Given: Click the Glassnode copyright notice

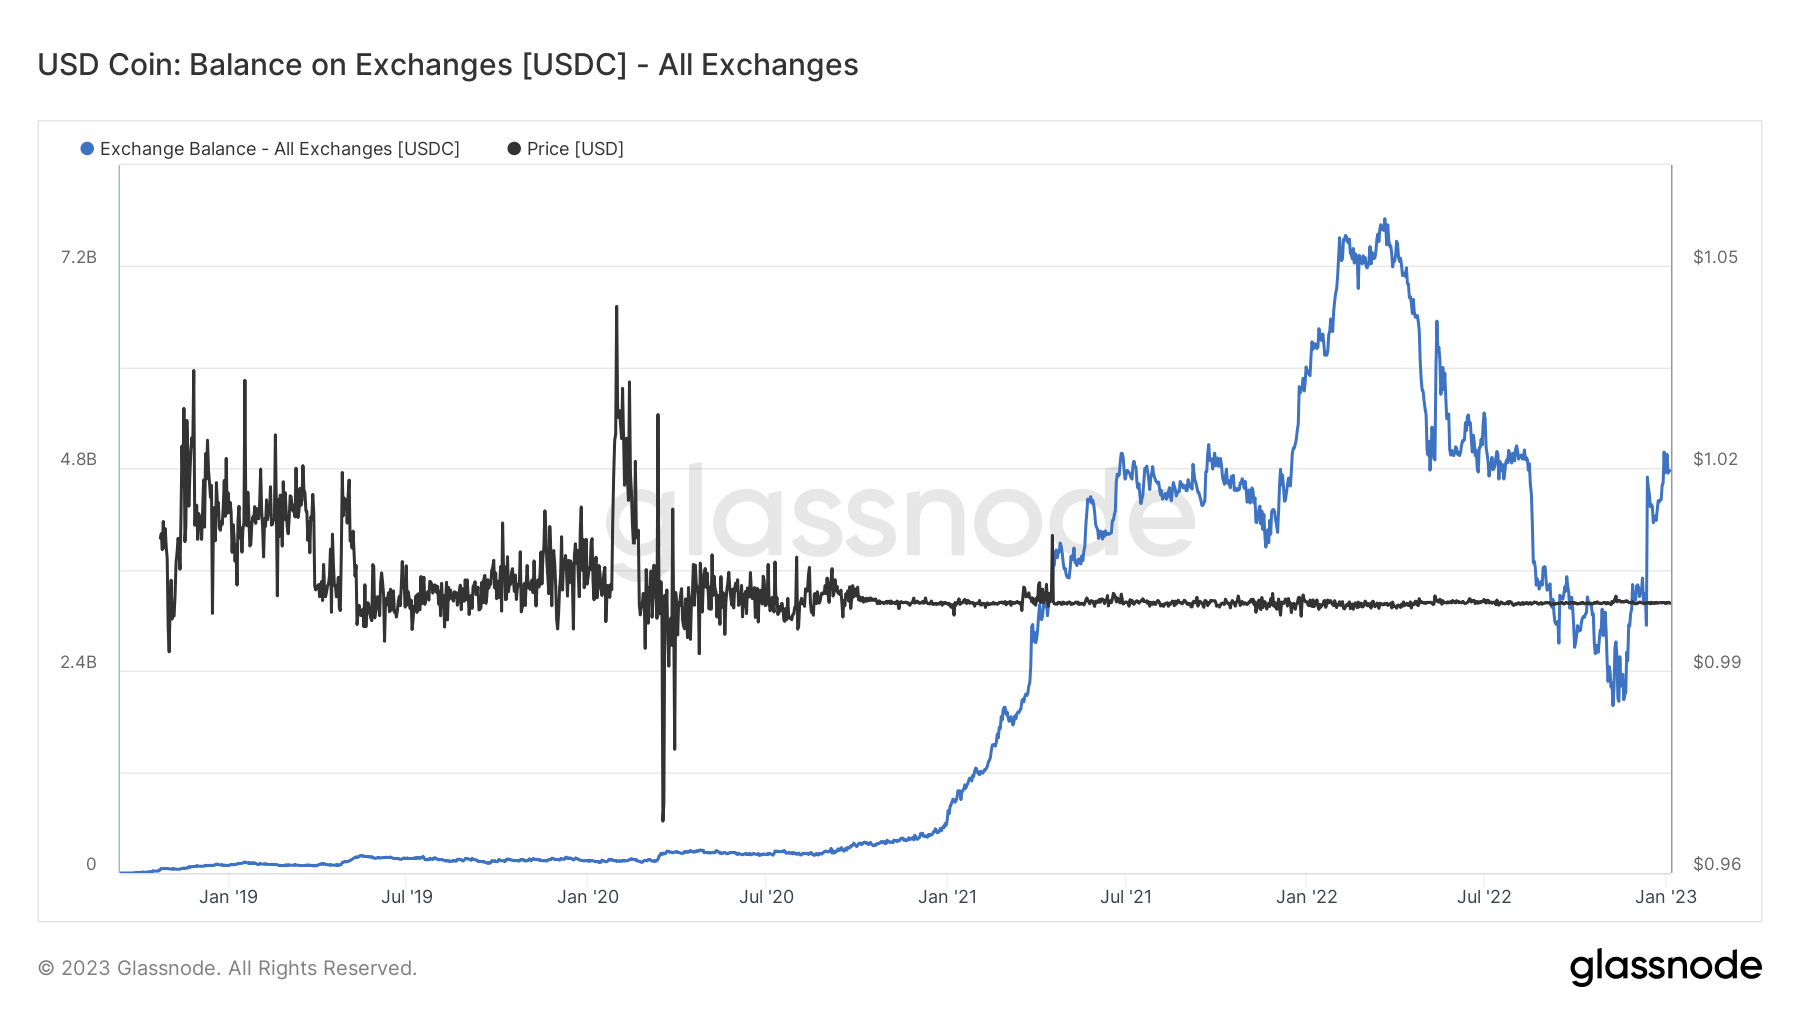Looking at the screenshot, I should [227, 968].
